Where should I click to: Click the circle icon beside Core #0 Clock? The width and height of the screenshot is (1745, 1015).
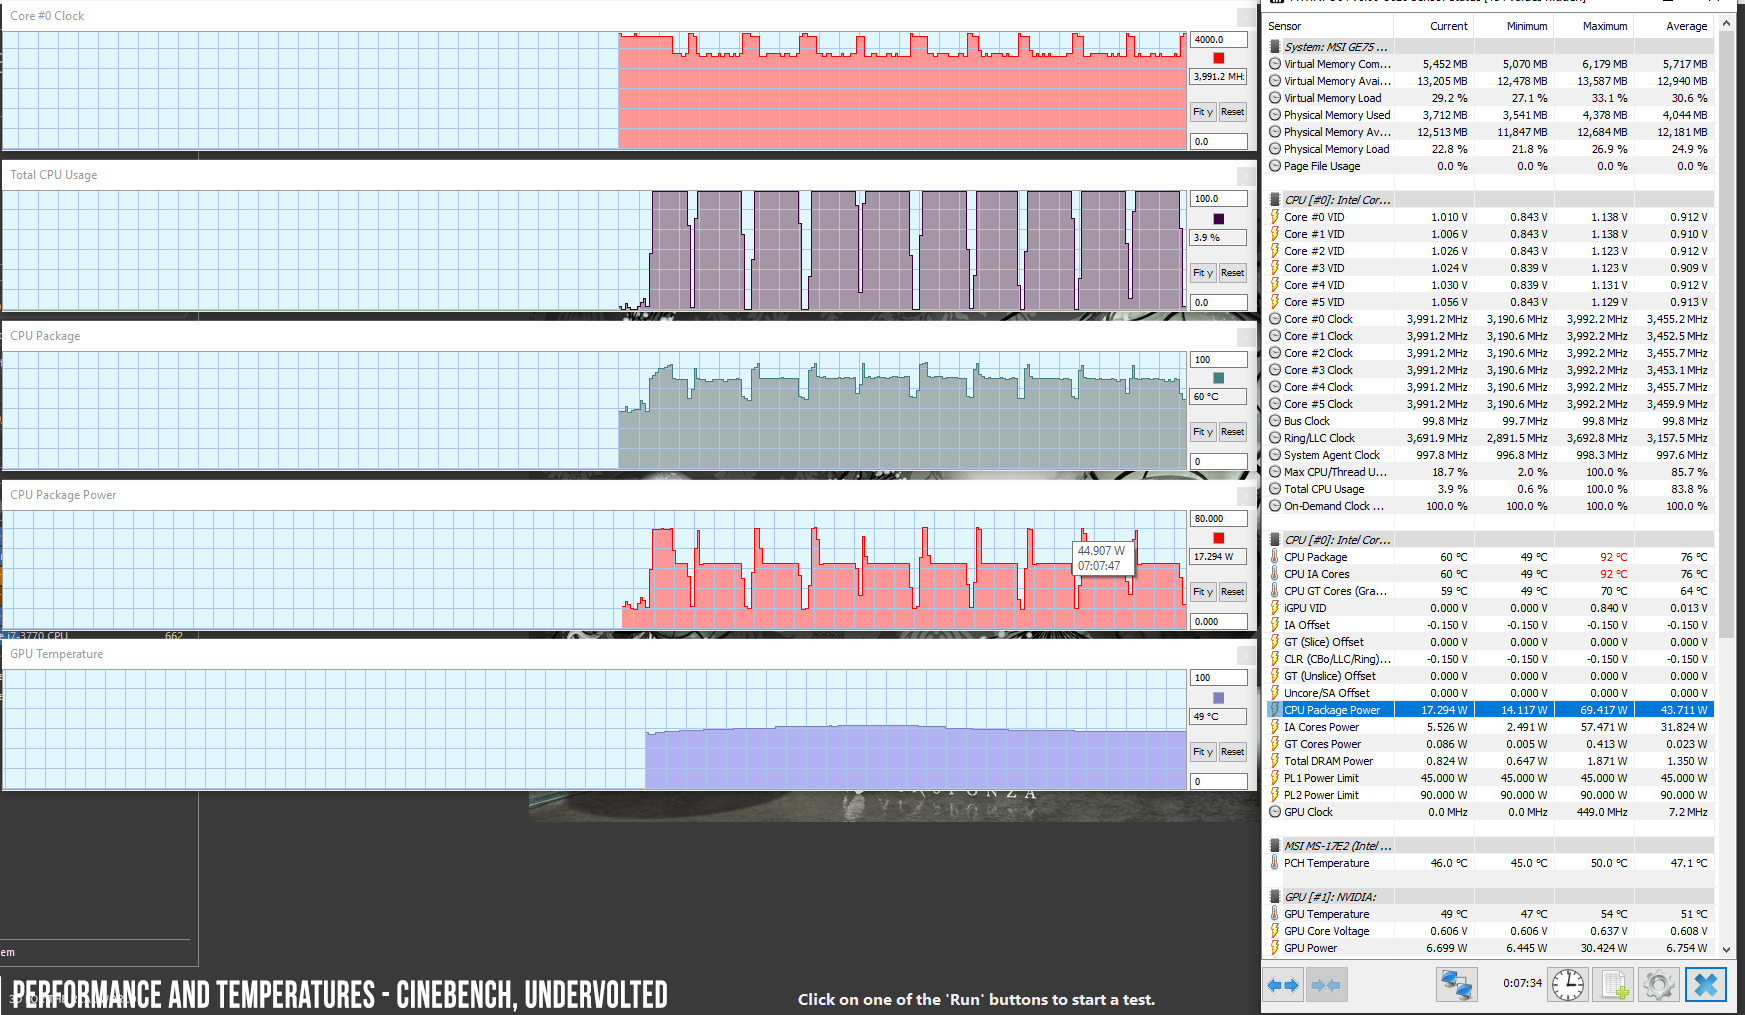[x=1275, y=319]
